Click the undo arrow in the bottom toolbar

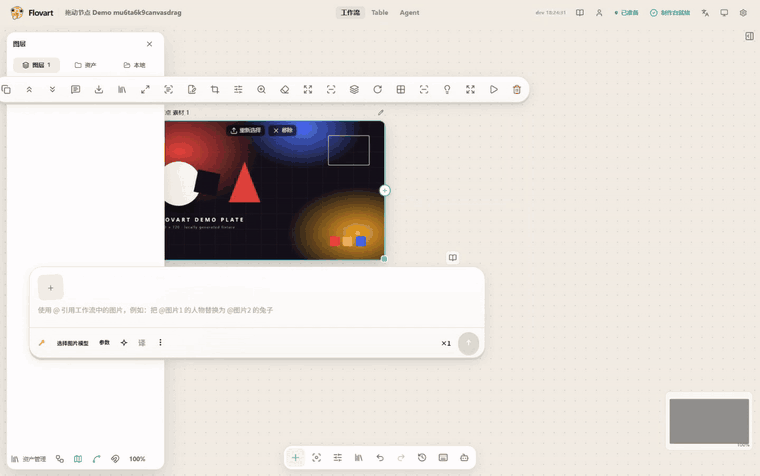coord(380,458)
